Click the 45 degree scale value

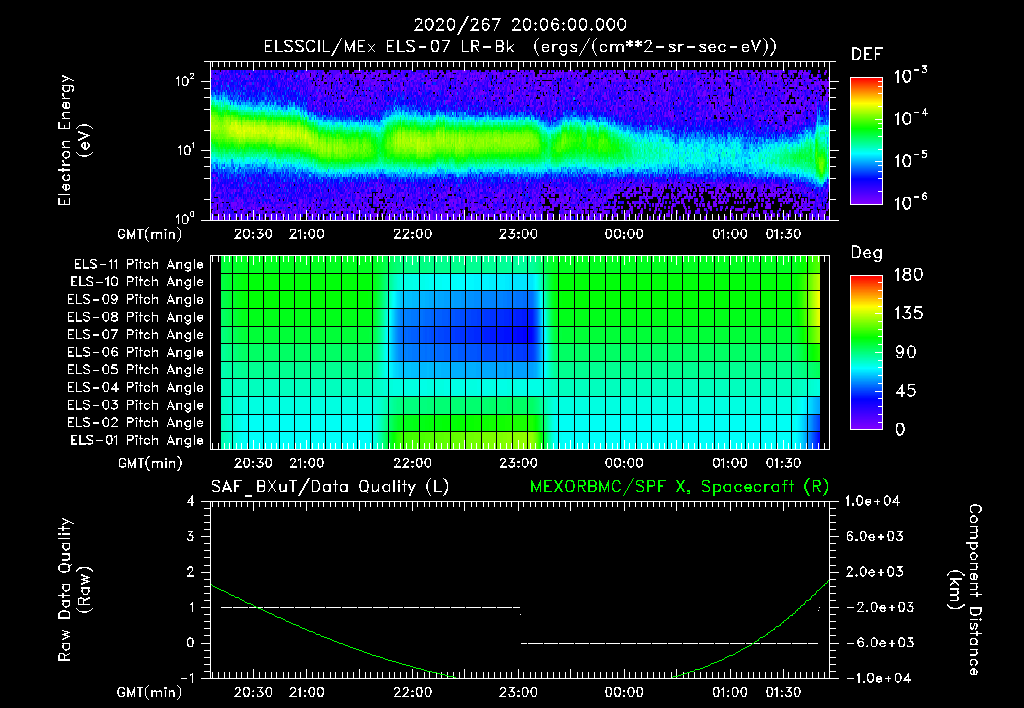(906, 391)
